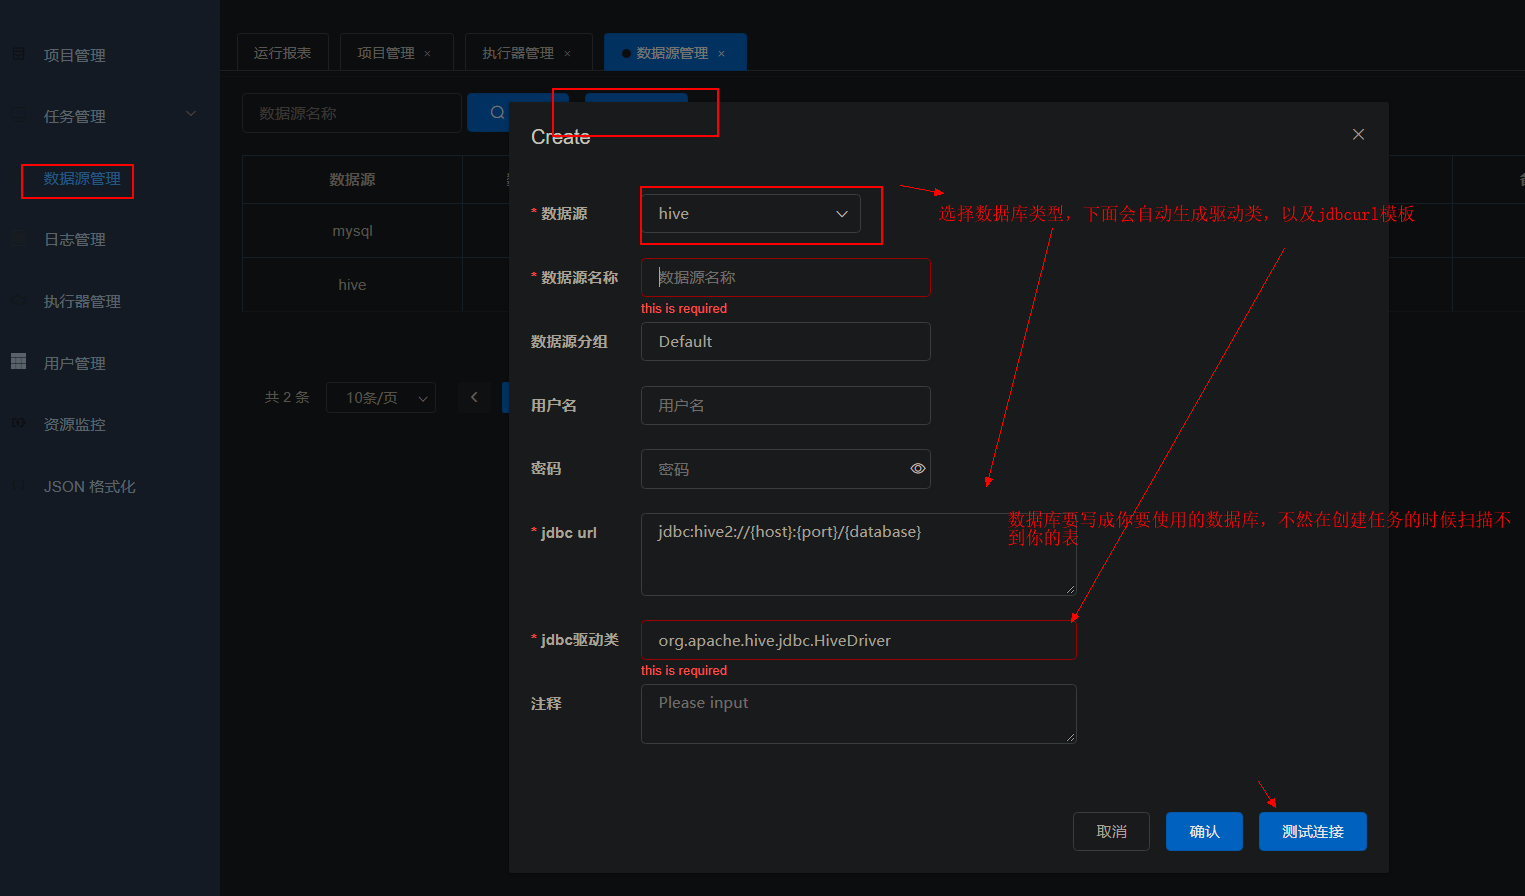Click the previous page arrow in pagination

click(x=474, y=397)
